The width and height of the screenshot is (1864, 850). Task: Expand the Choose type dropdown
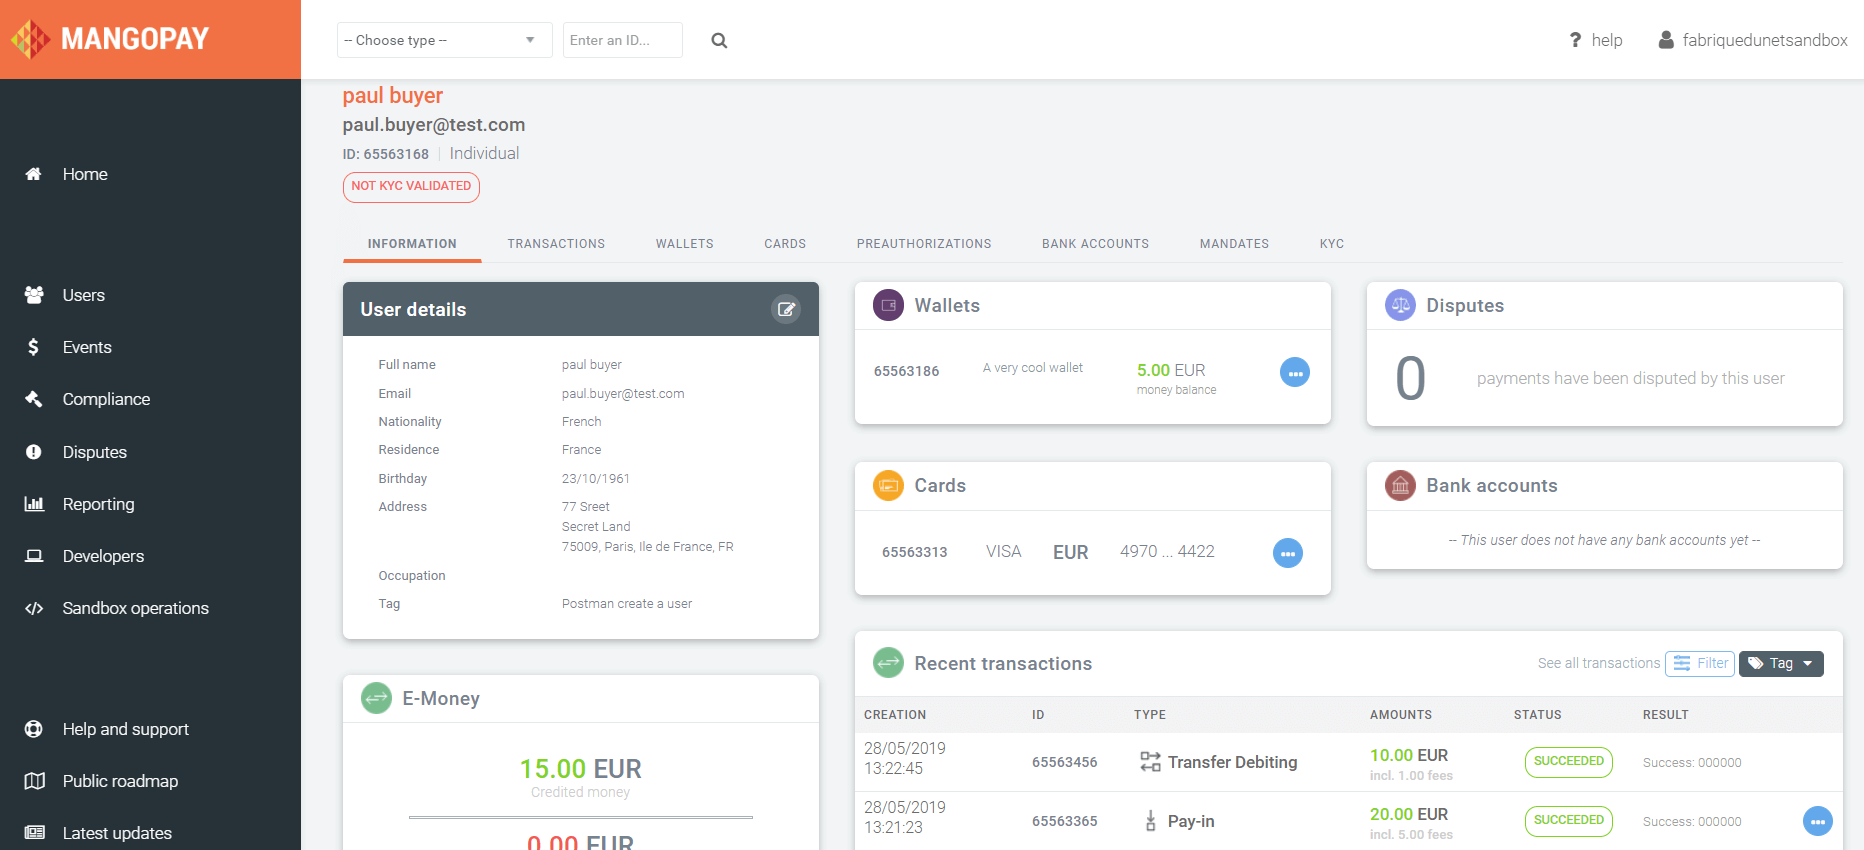[444, 41]
